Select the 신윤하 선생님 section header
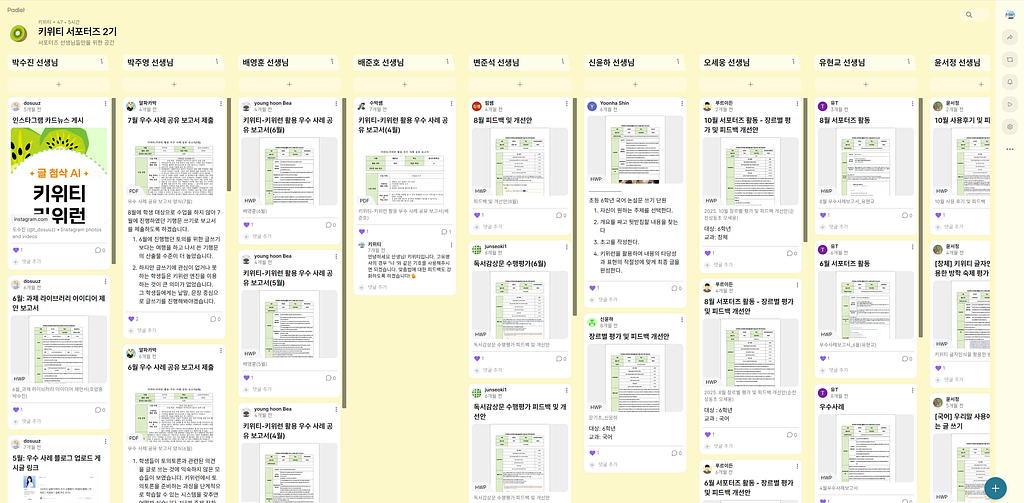The width and height of the screenshot is (1024, 503). click(x=611, y=63)
